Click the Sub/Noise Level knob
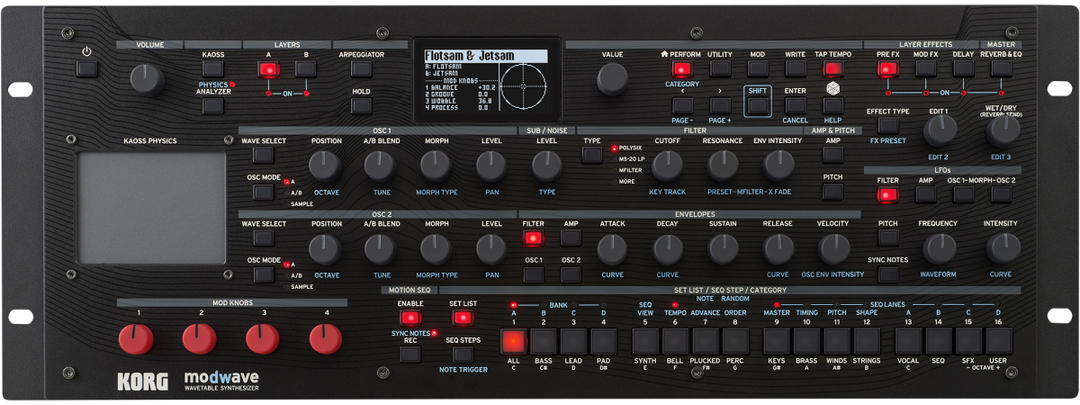 [546, 166]
